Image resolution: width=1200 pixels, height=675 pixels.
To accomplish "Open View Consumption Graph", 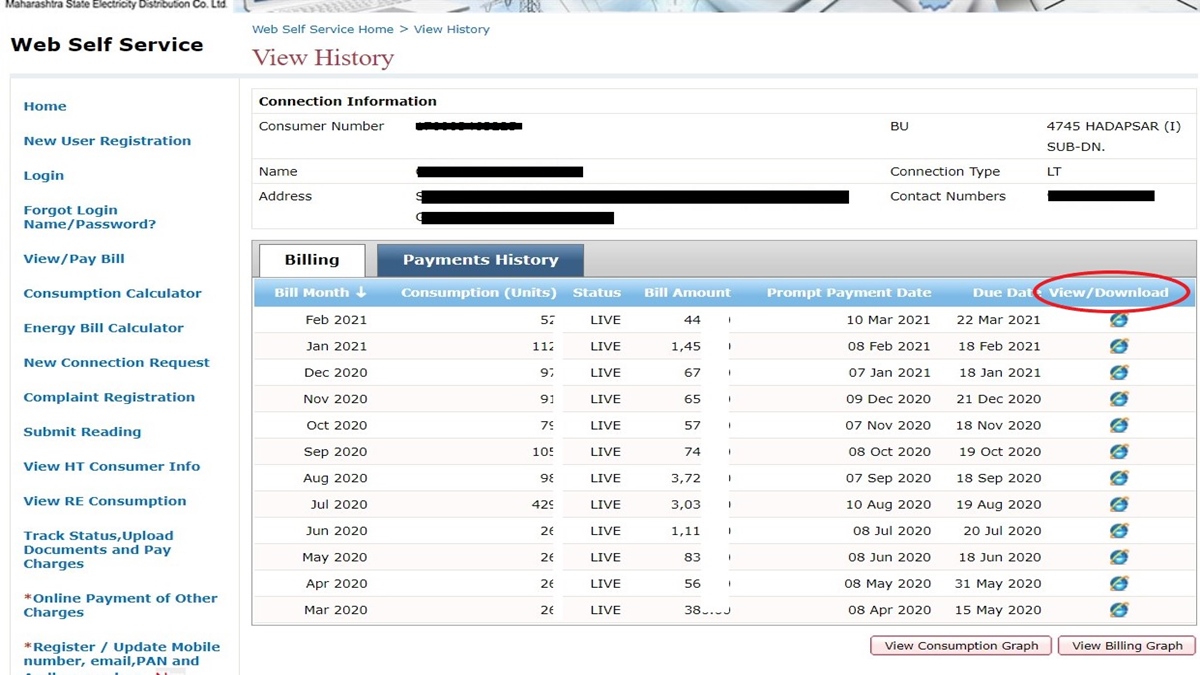I will tap(960, 645).
